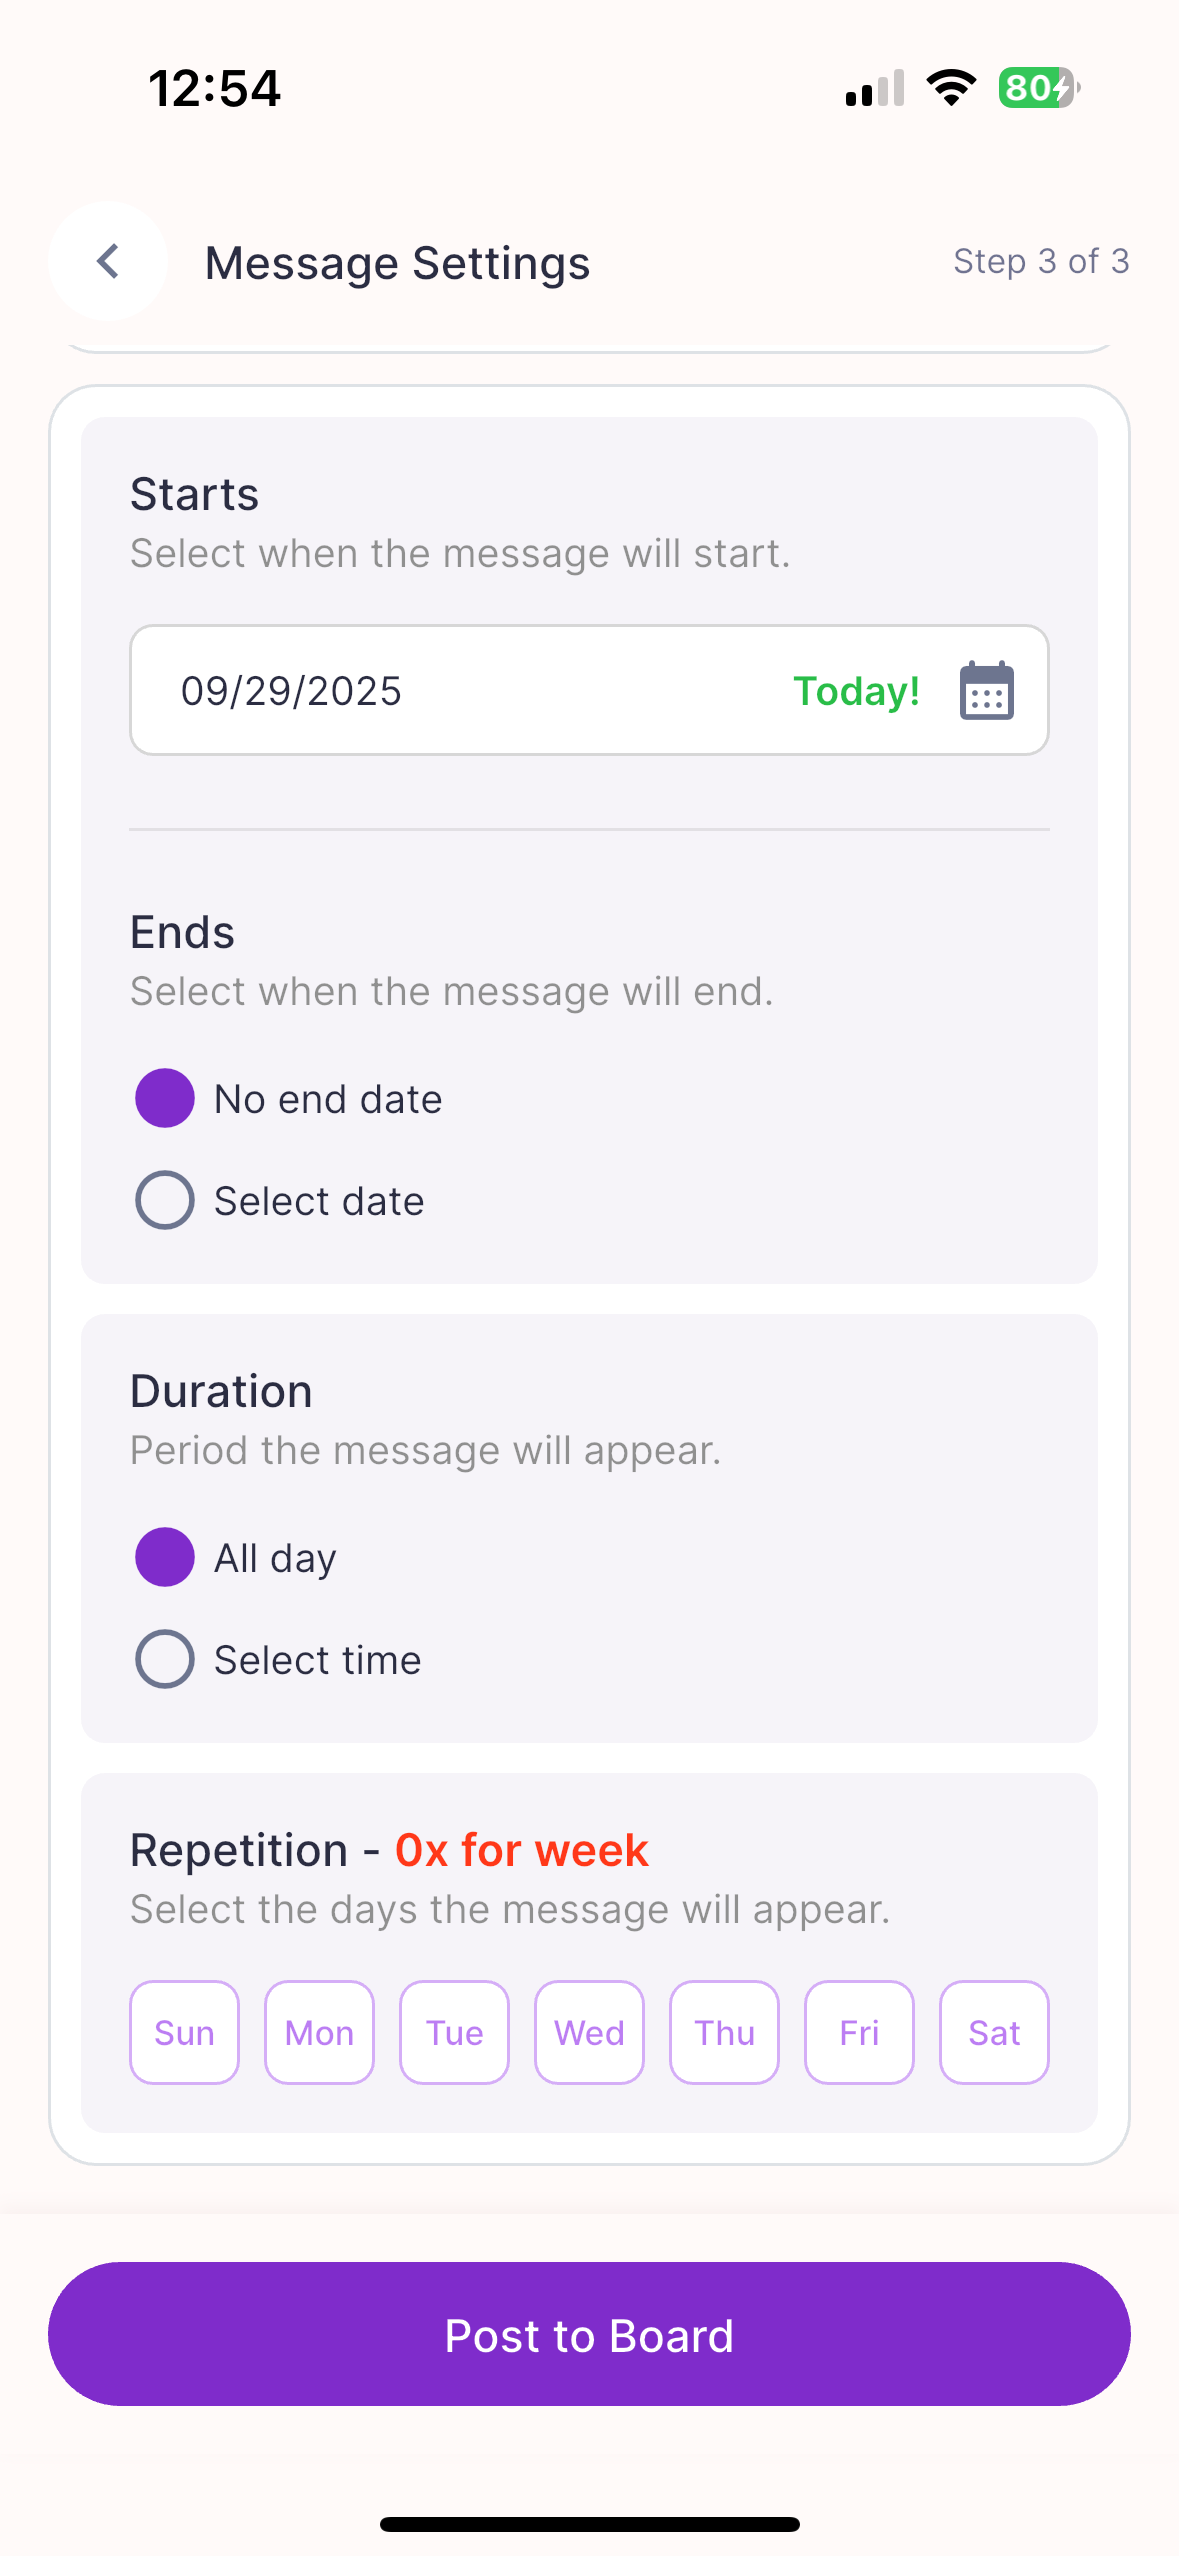Select Fri for message repetition
The image size is (1179, 2556).
(859, 2032)
